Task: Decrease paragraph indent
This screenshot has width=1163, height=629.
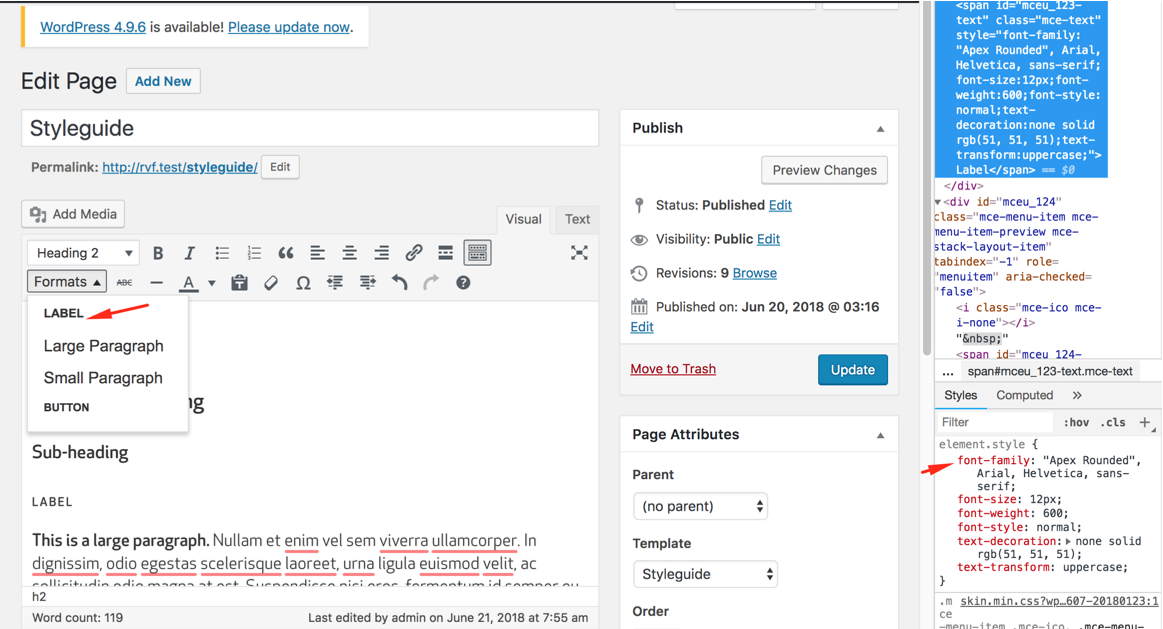Action: (335, 283)
